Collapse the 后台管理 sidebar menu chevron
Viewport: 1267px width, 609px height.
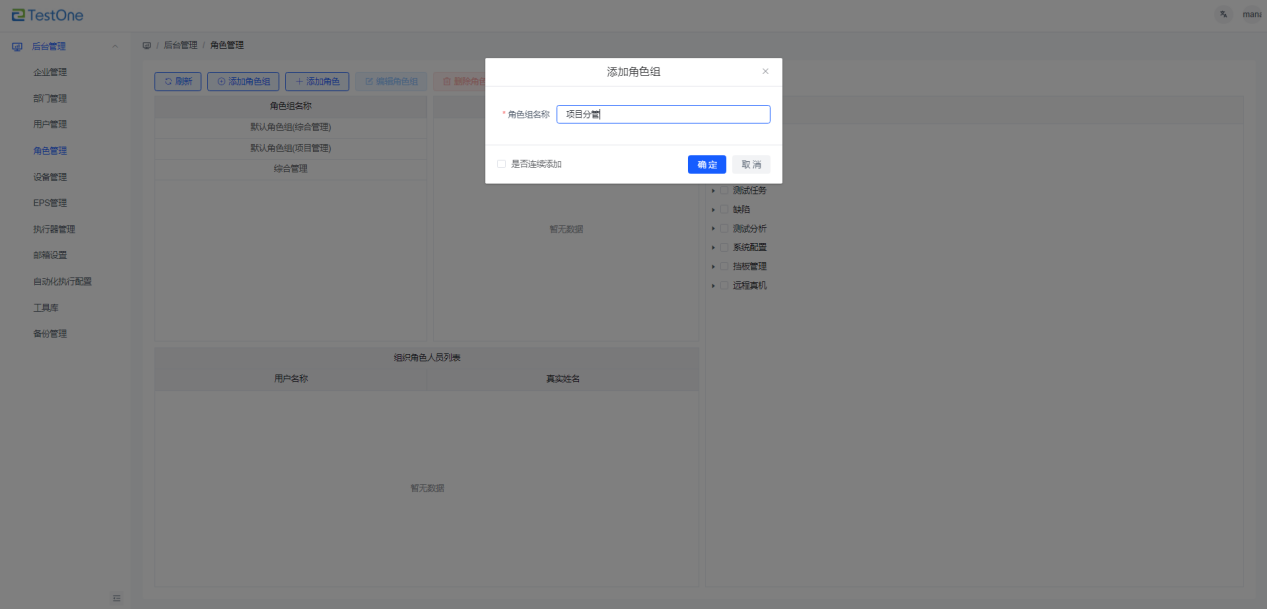coord(115,46)
